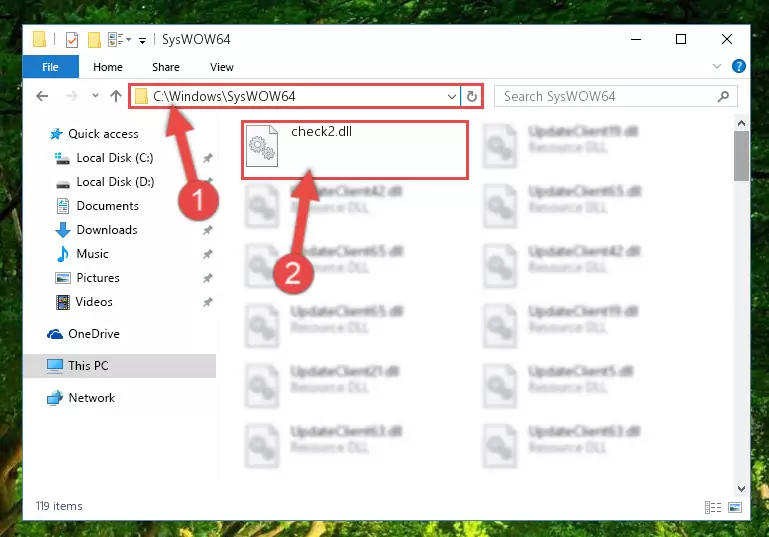Click the This PC monitor icon
769x537 pixels.
pos(55,366)
